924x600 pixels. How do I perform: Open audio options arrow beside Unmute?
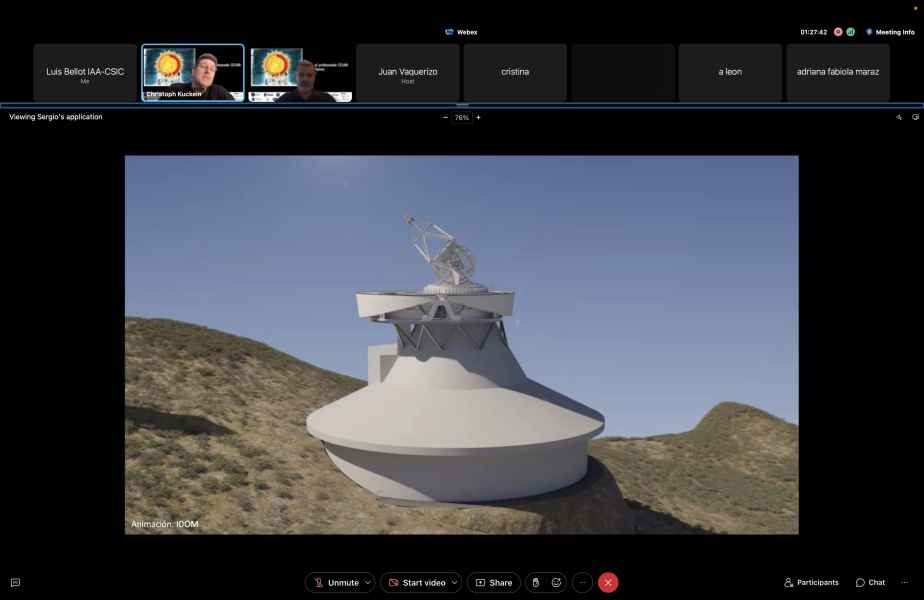click(369, 582)
